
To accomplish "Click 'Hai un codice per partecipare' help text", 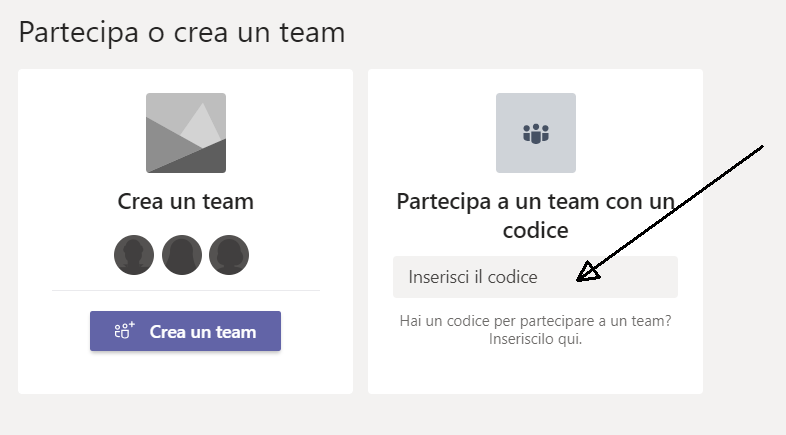I will pos(535,321).
